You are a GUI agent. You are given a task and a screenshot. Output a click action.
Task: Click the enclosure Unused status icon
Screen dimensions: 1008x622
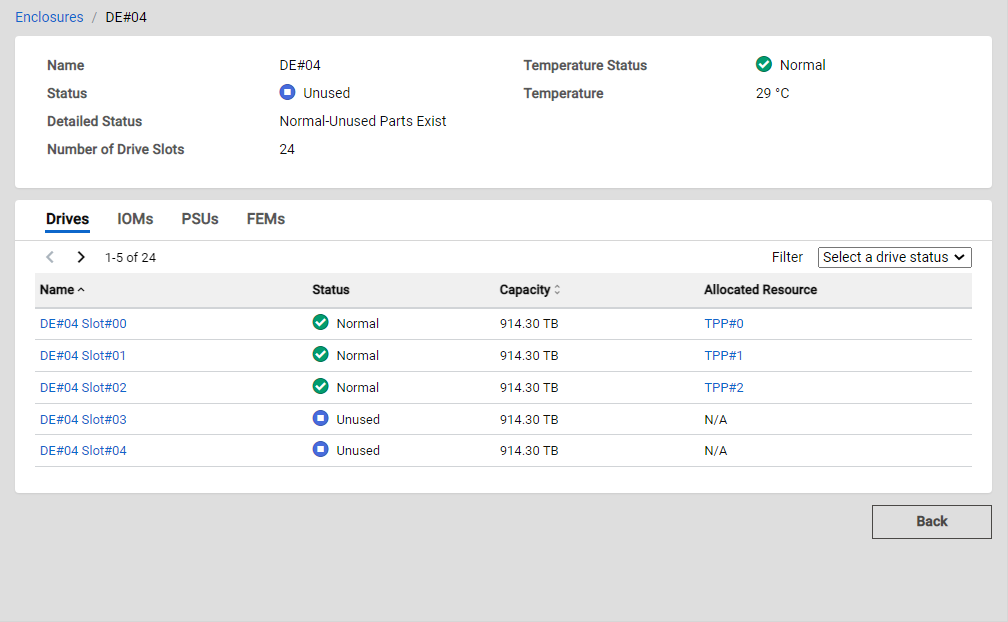click(x=287, y=93)
